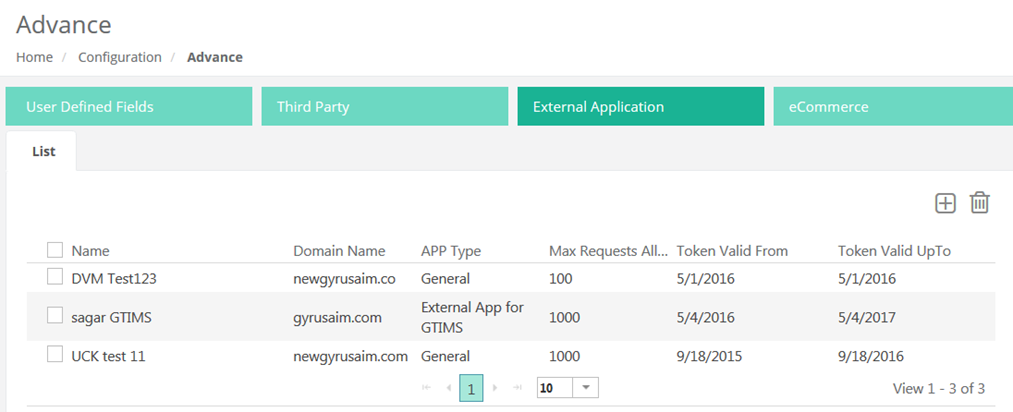
Task: Toggle checkbox for UCK test 11
Action: point(55,354)
